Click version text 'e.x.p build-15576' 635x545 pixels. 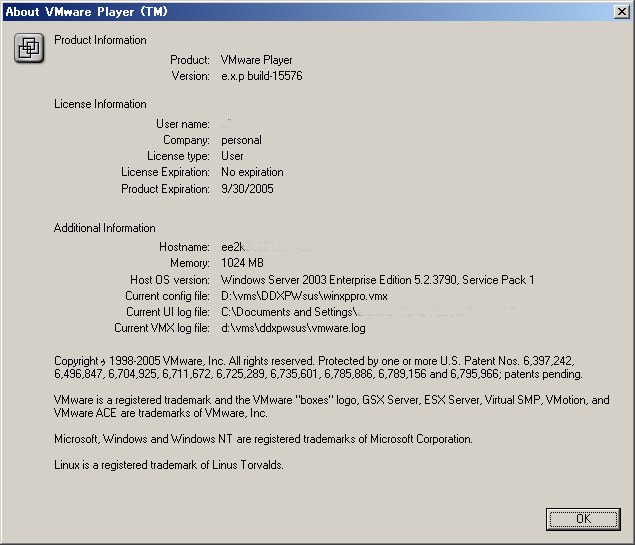[x=262, y=76]
